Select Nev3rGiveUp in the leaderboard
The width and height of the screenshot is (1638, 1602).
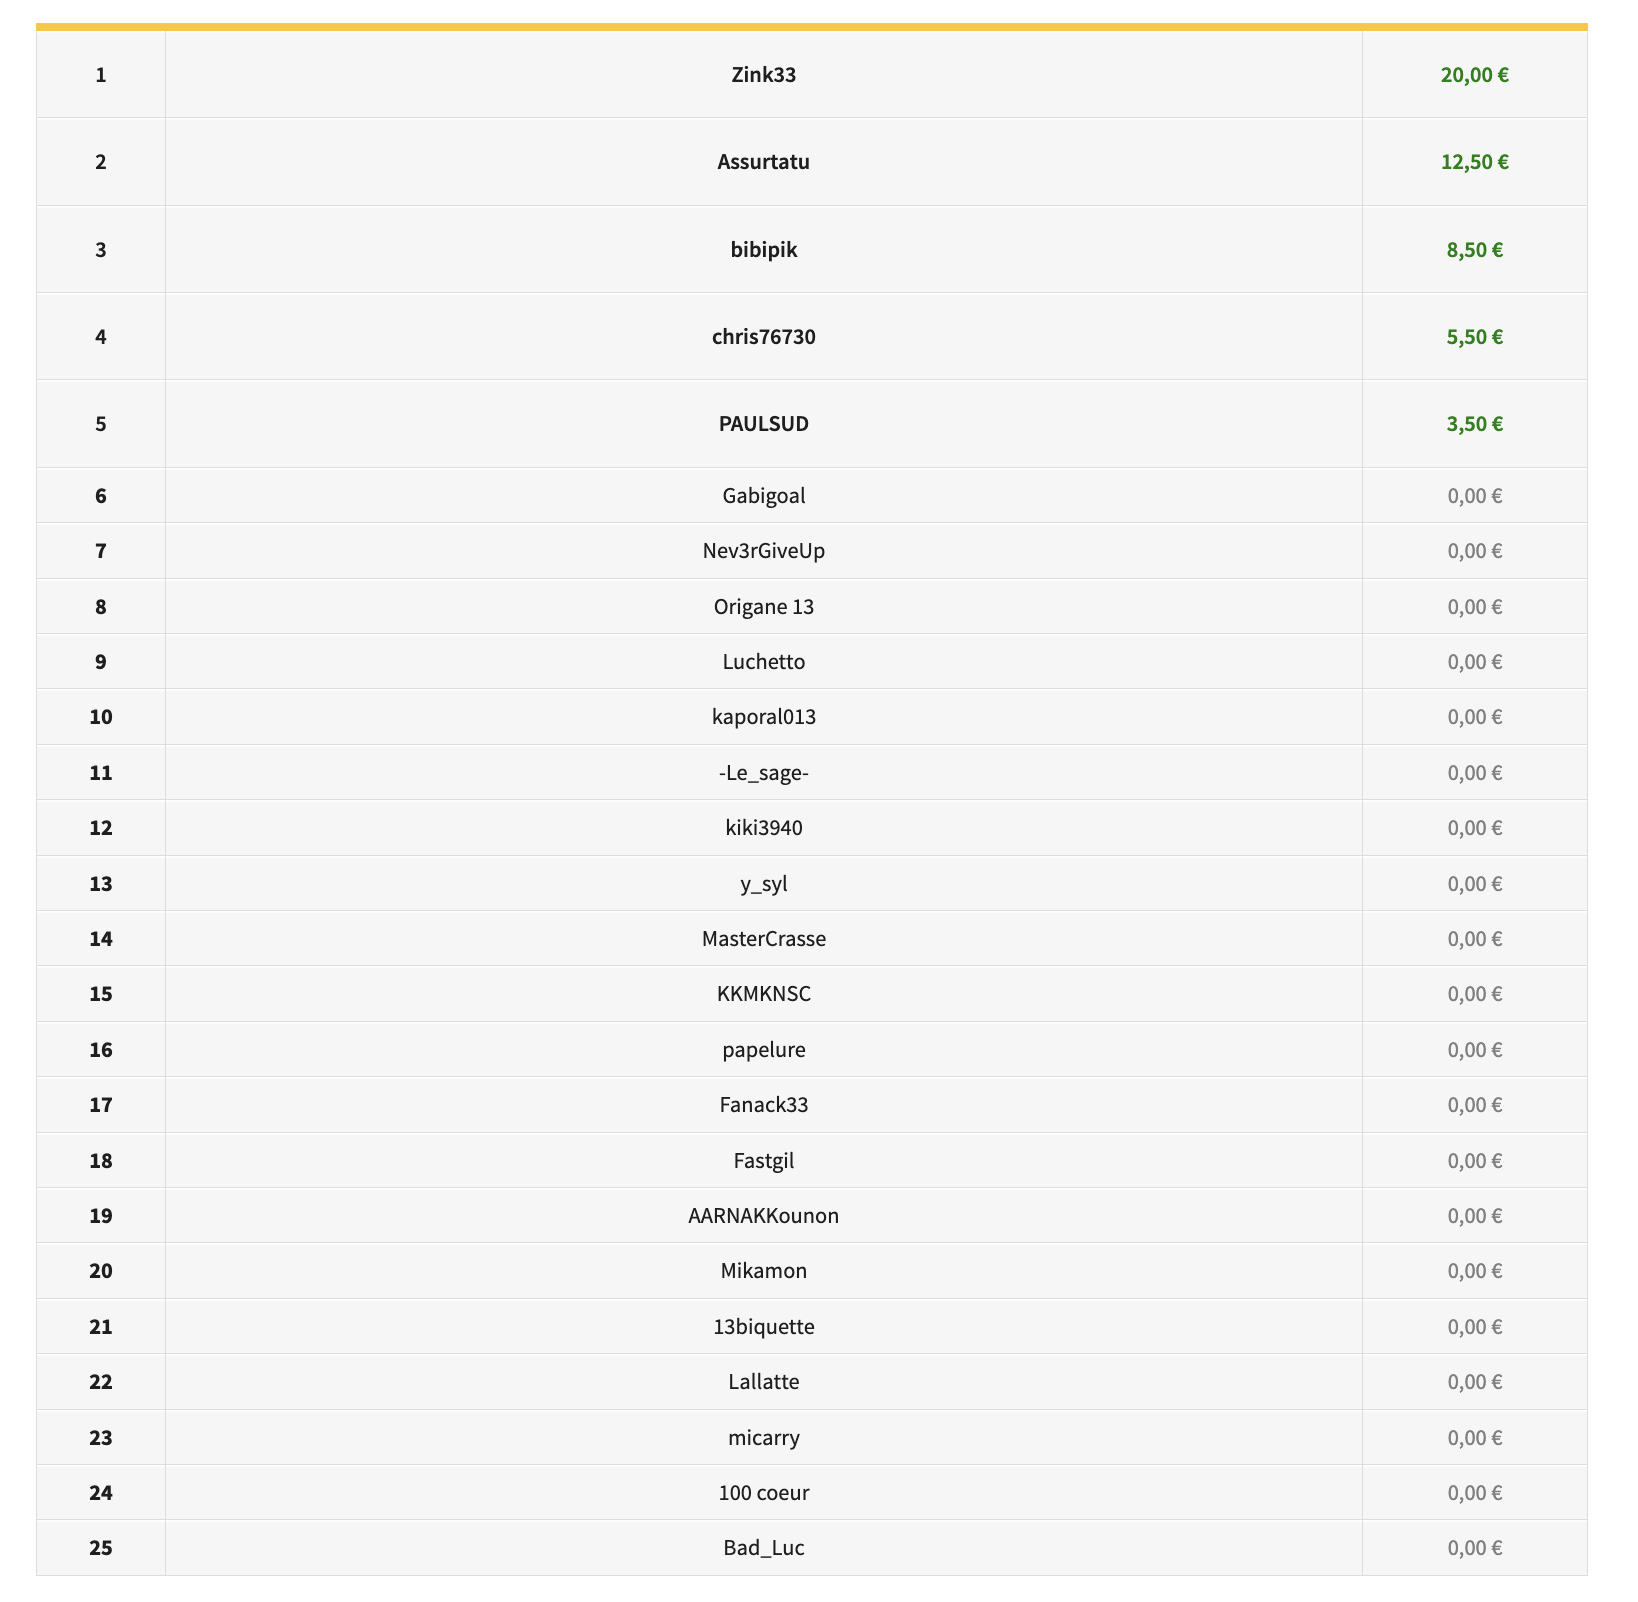(x=763, y=551)
